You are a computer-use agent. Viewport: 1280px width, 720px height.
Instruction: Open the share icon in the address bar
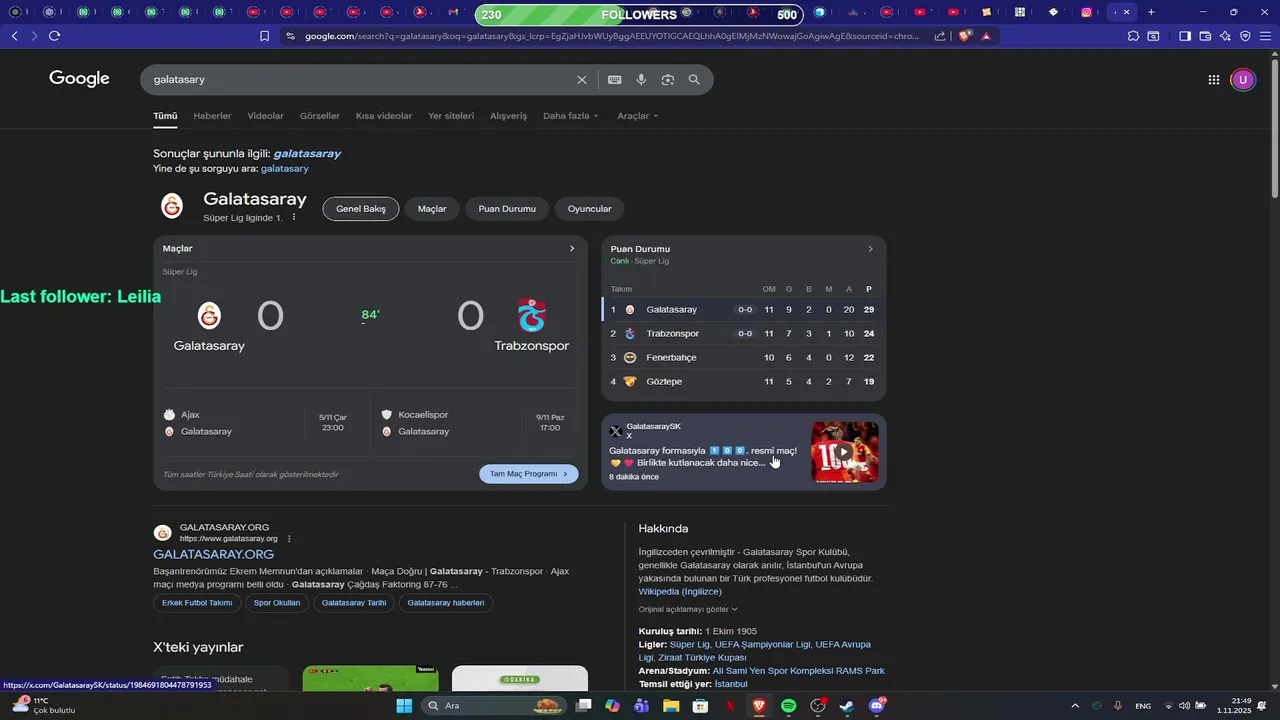pyautogui.click(x=940, y=36)
